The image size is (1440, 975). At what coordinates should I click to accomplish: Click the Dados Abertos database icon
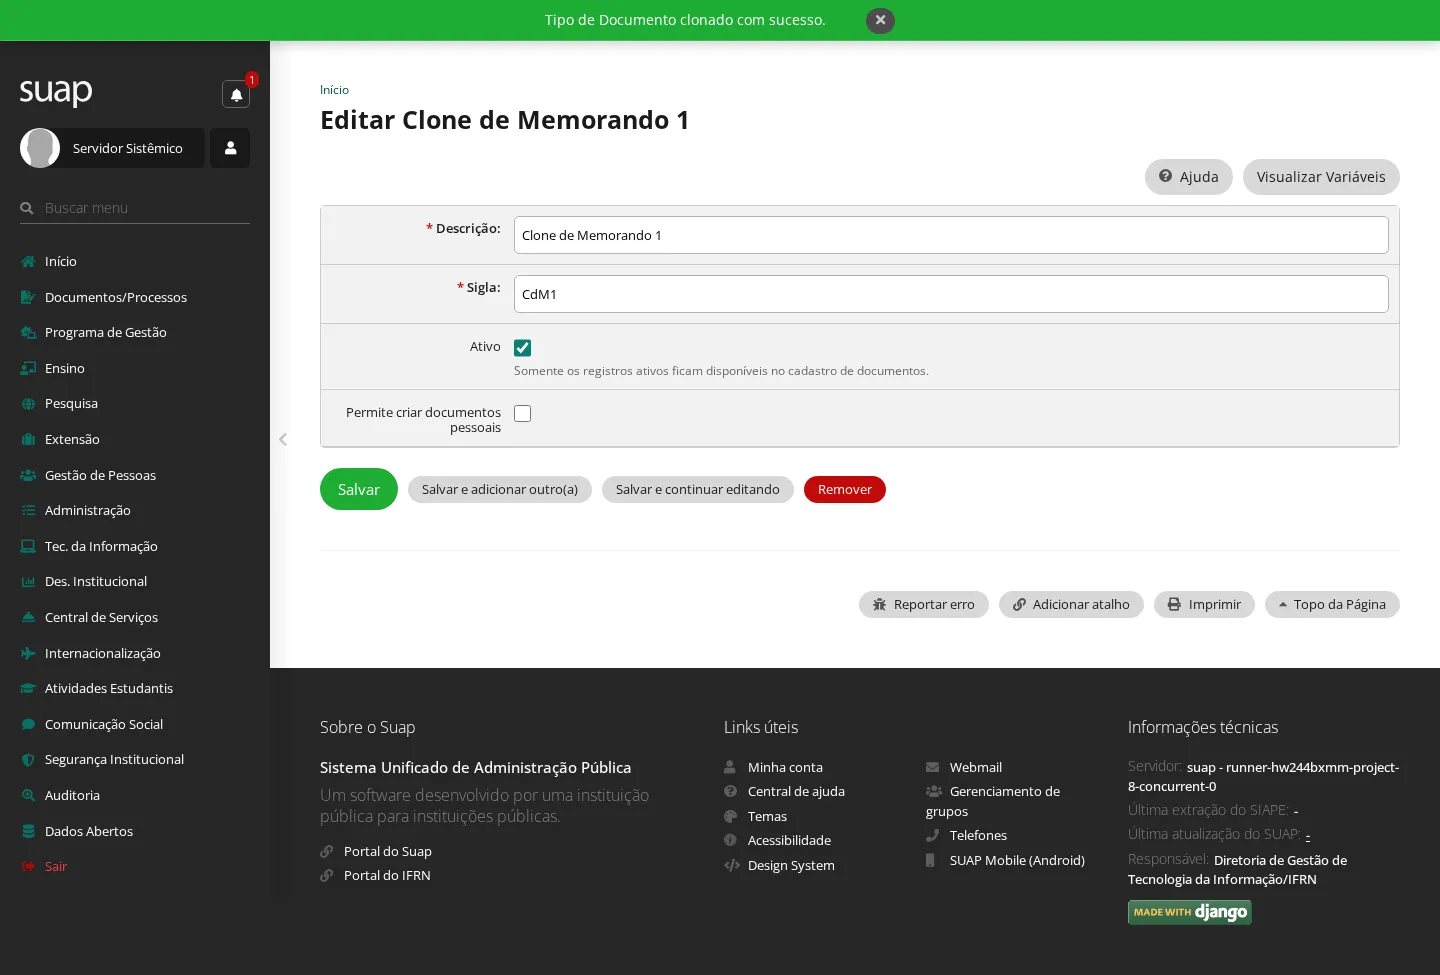click(28, 831)
